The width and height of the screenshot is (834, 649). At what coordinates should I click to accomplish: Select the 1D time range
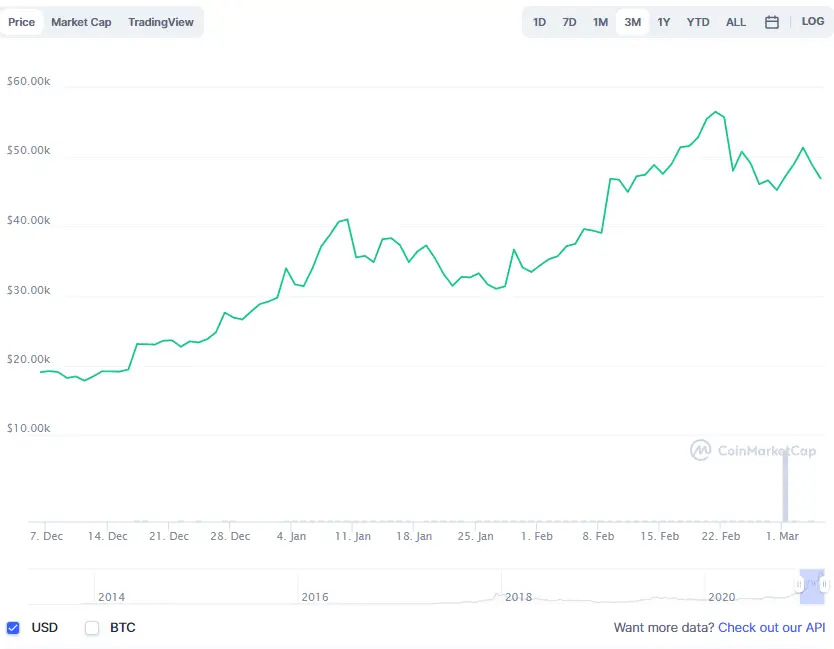[539, 22]
